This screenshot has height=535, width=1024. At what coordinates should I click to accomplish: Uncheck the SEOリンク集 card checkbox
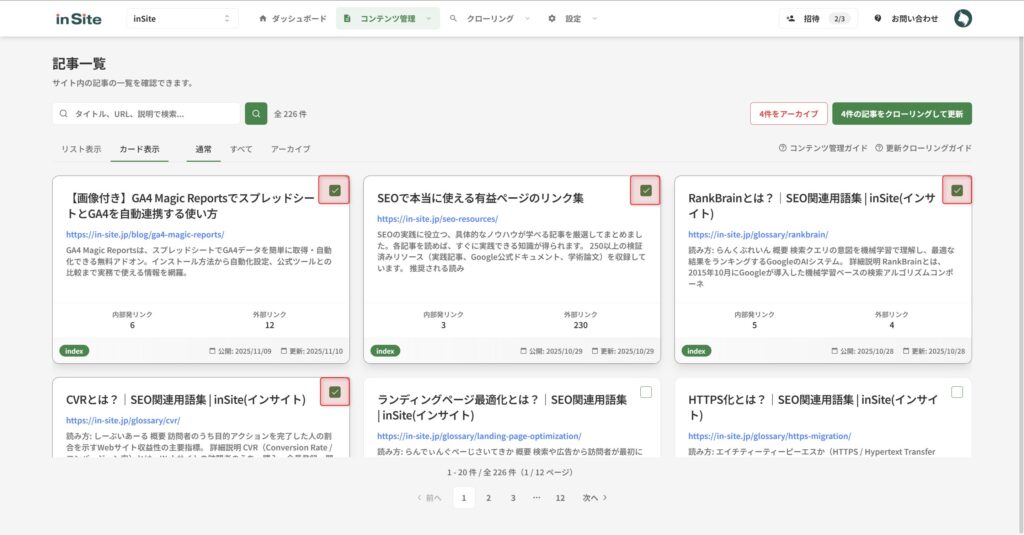pyautogui.click(x=646, y=190)
